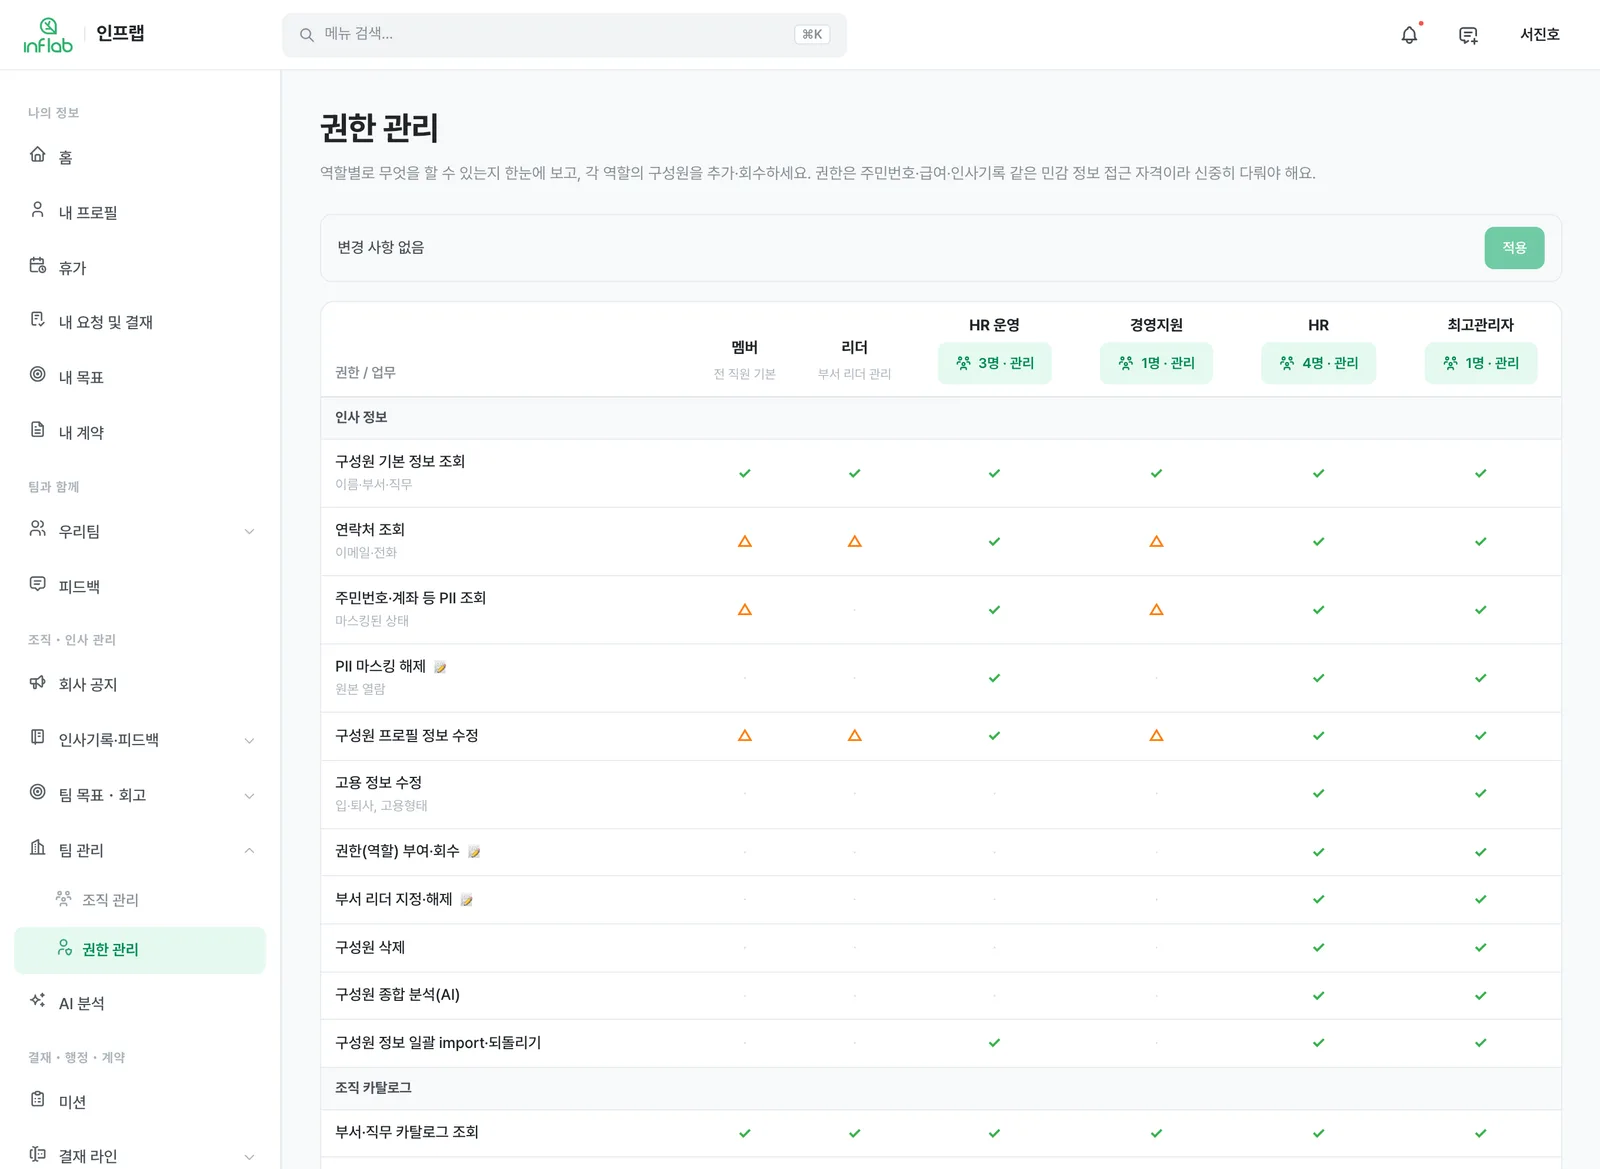The height and width of the screenshot is (1169, 1600).
Task: Click the 멤버 column header
Action: 745,347
